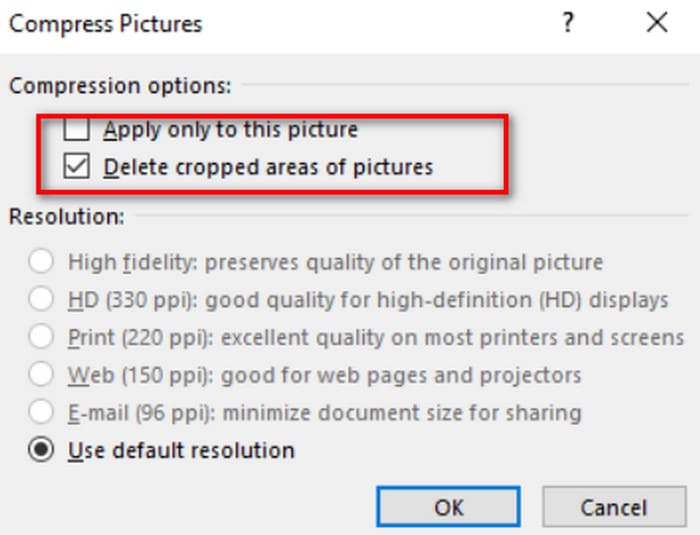Screen dimensions: 700x535
Task: Click the "Delete cropped areas of pictures" label text
Action: coord(268,167)
